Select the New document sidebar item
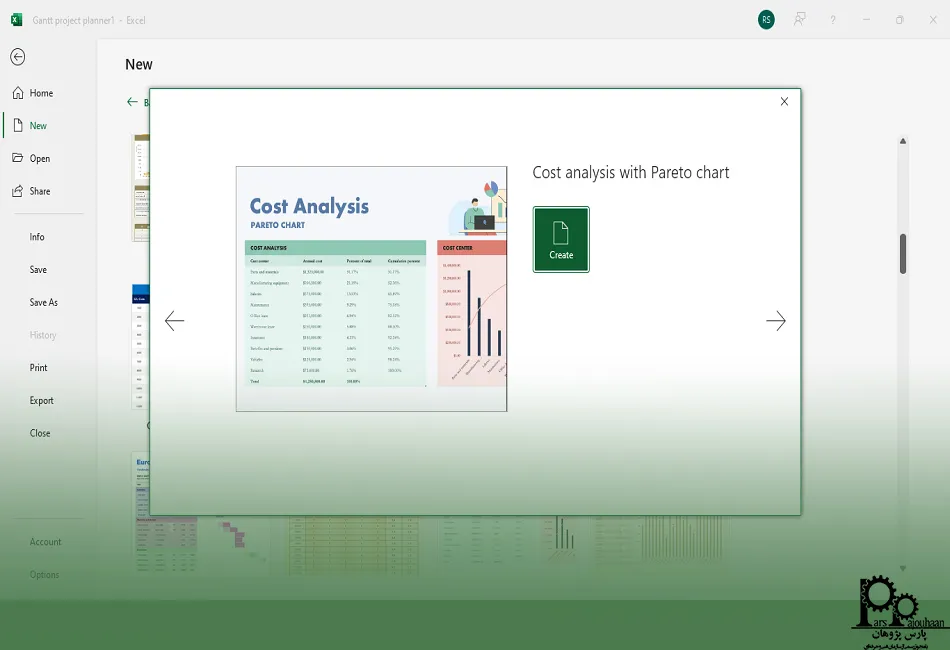 point(37,126)
